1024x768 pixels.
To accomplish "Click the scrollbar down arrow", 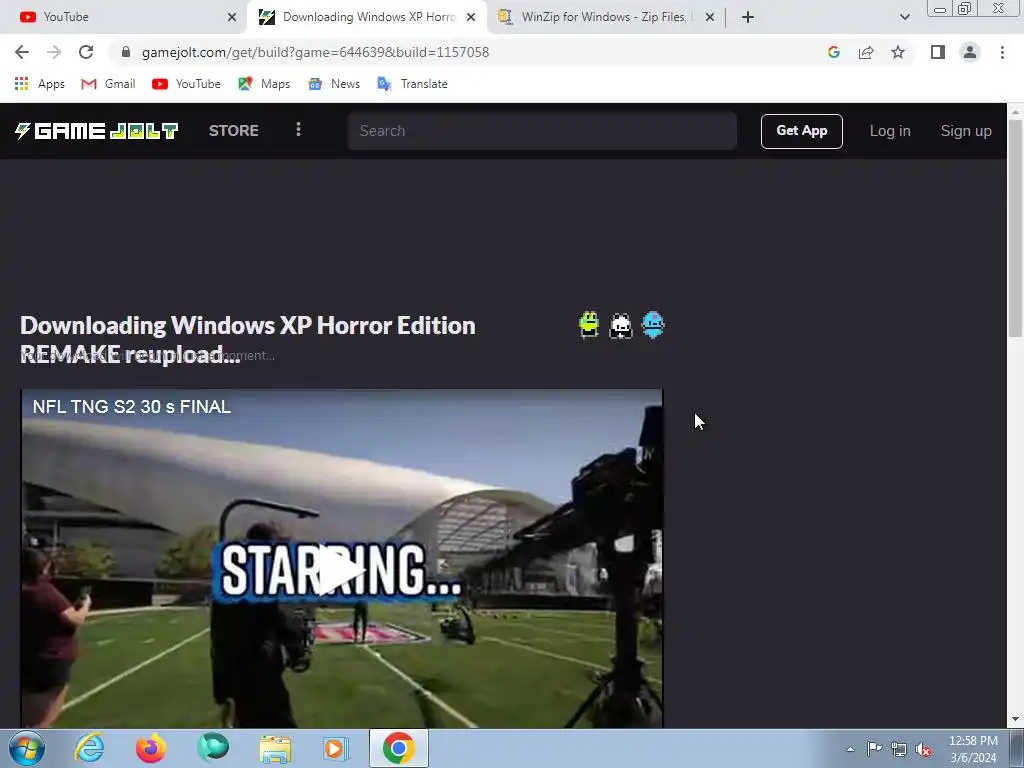I will tap(1015, 719).
